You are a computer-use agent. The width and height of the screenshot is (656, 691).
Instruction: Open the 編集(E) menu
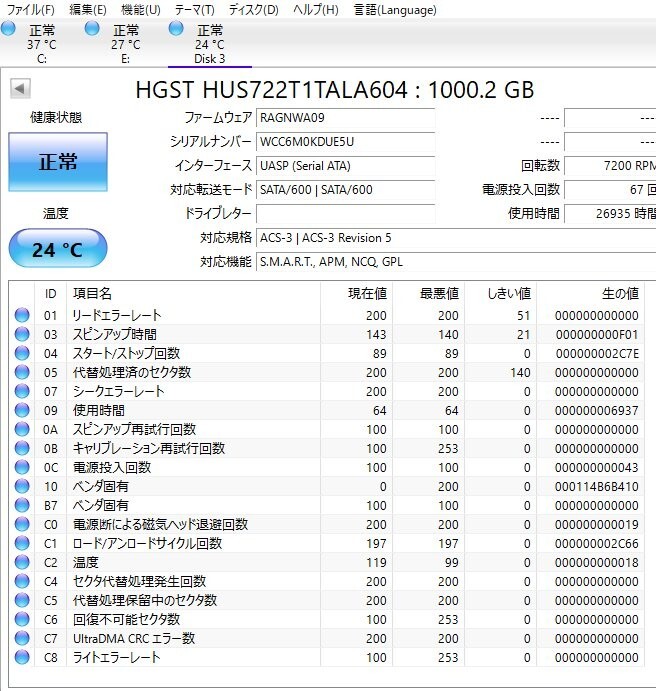(88, 9)
